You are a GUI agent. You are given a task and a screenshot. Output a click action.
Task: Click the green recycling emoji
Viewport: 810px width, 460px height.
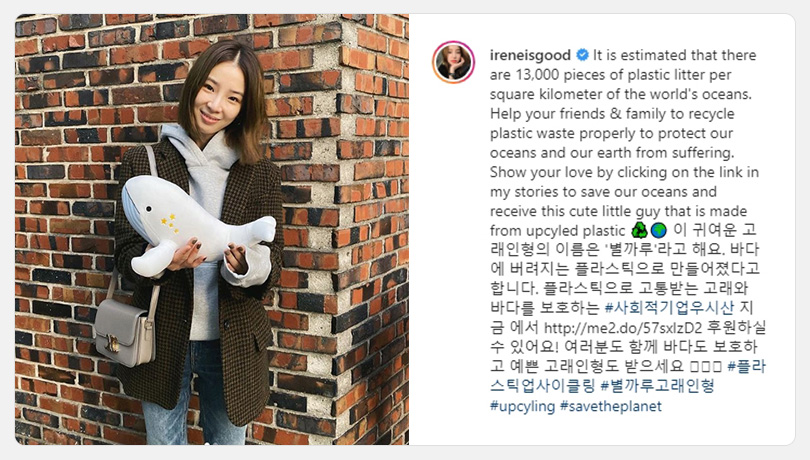pyautogui.click(x=639, y=230)
